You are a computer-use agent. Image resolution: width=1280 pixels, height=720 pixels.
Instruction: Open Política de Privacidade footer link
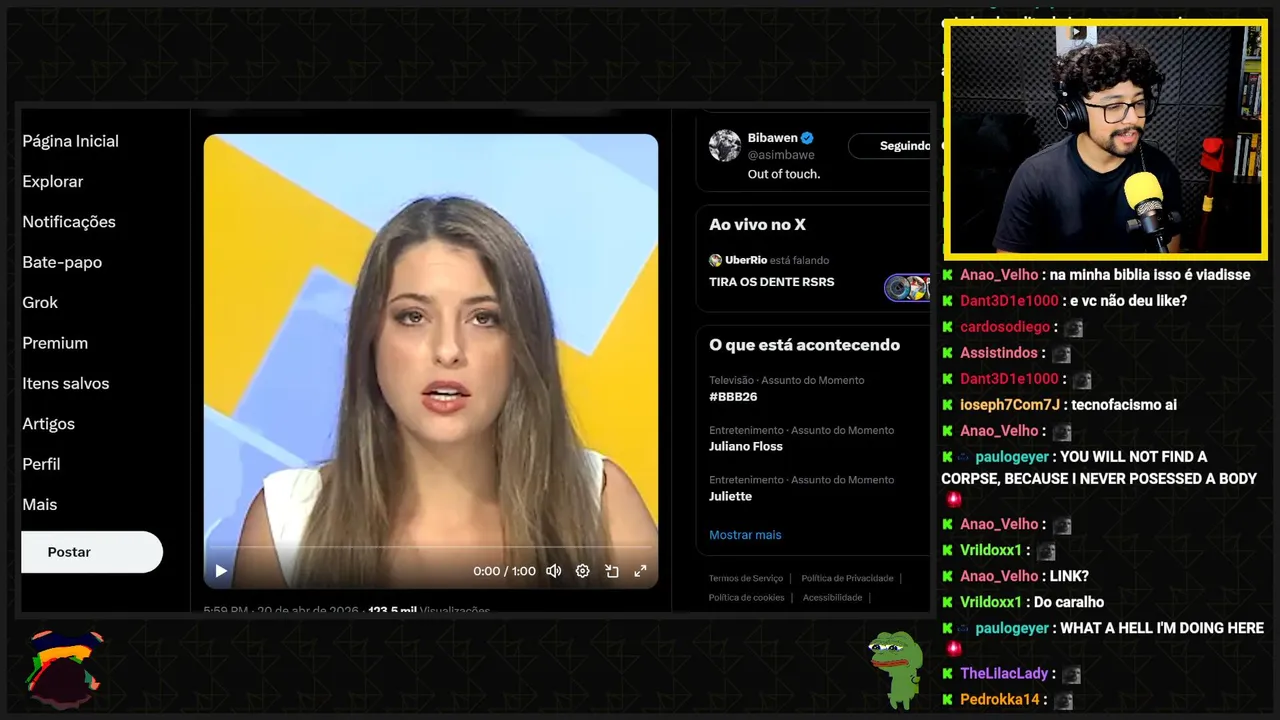(x=847, y=578)
